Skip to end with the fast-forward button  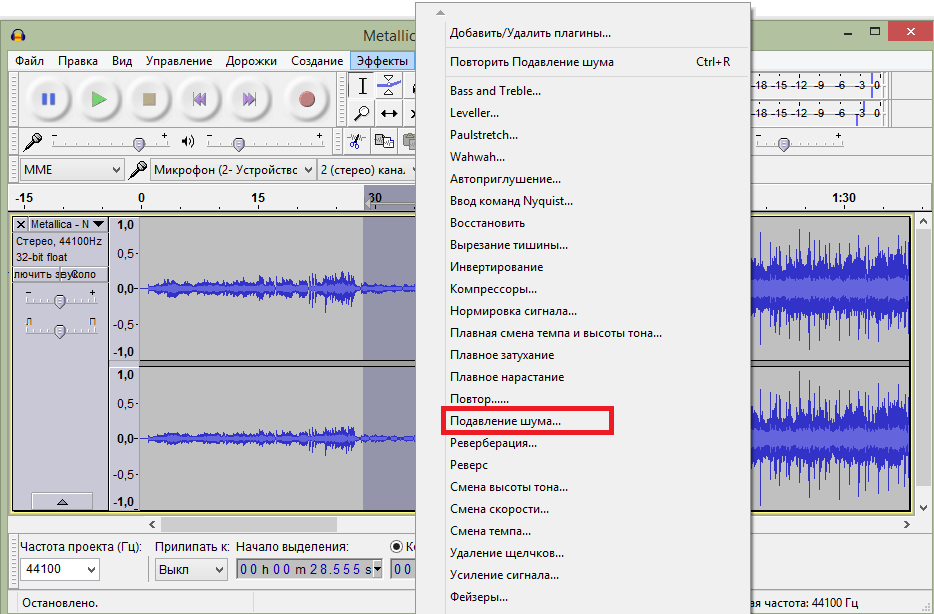point(249,99)
